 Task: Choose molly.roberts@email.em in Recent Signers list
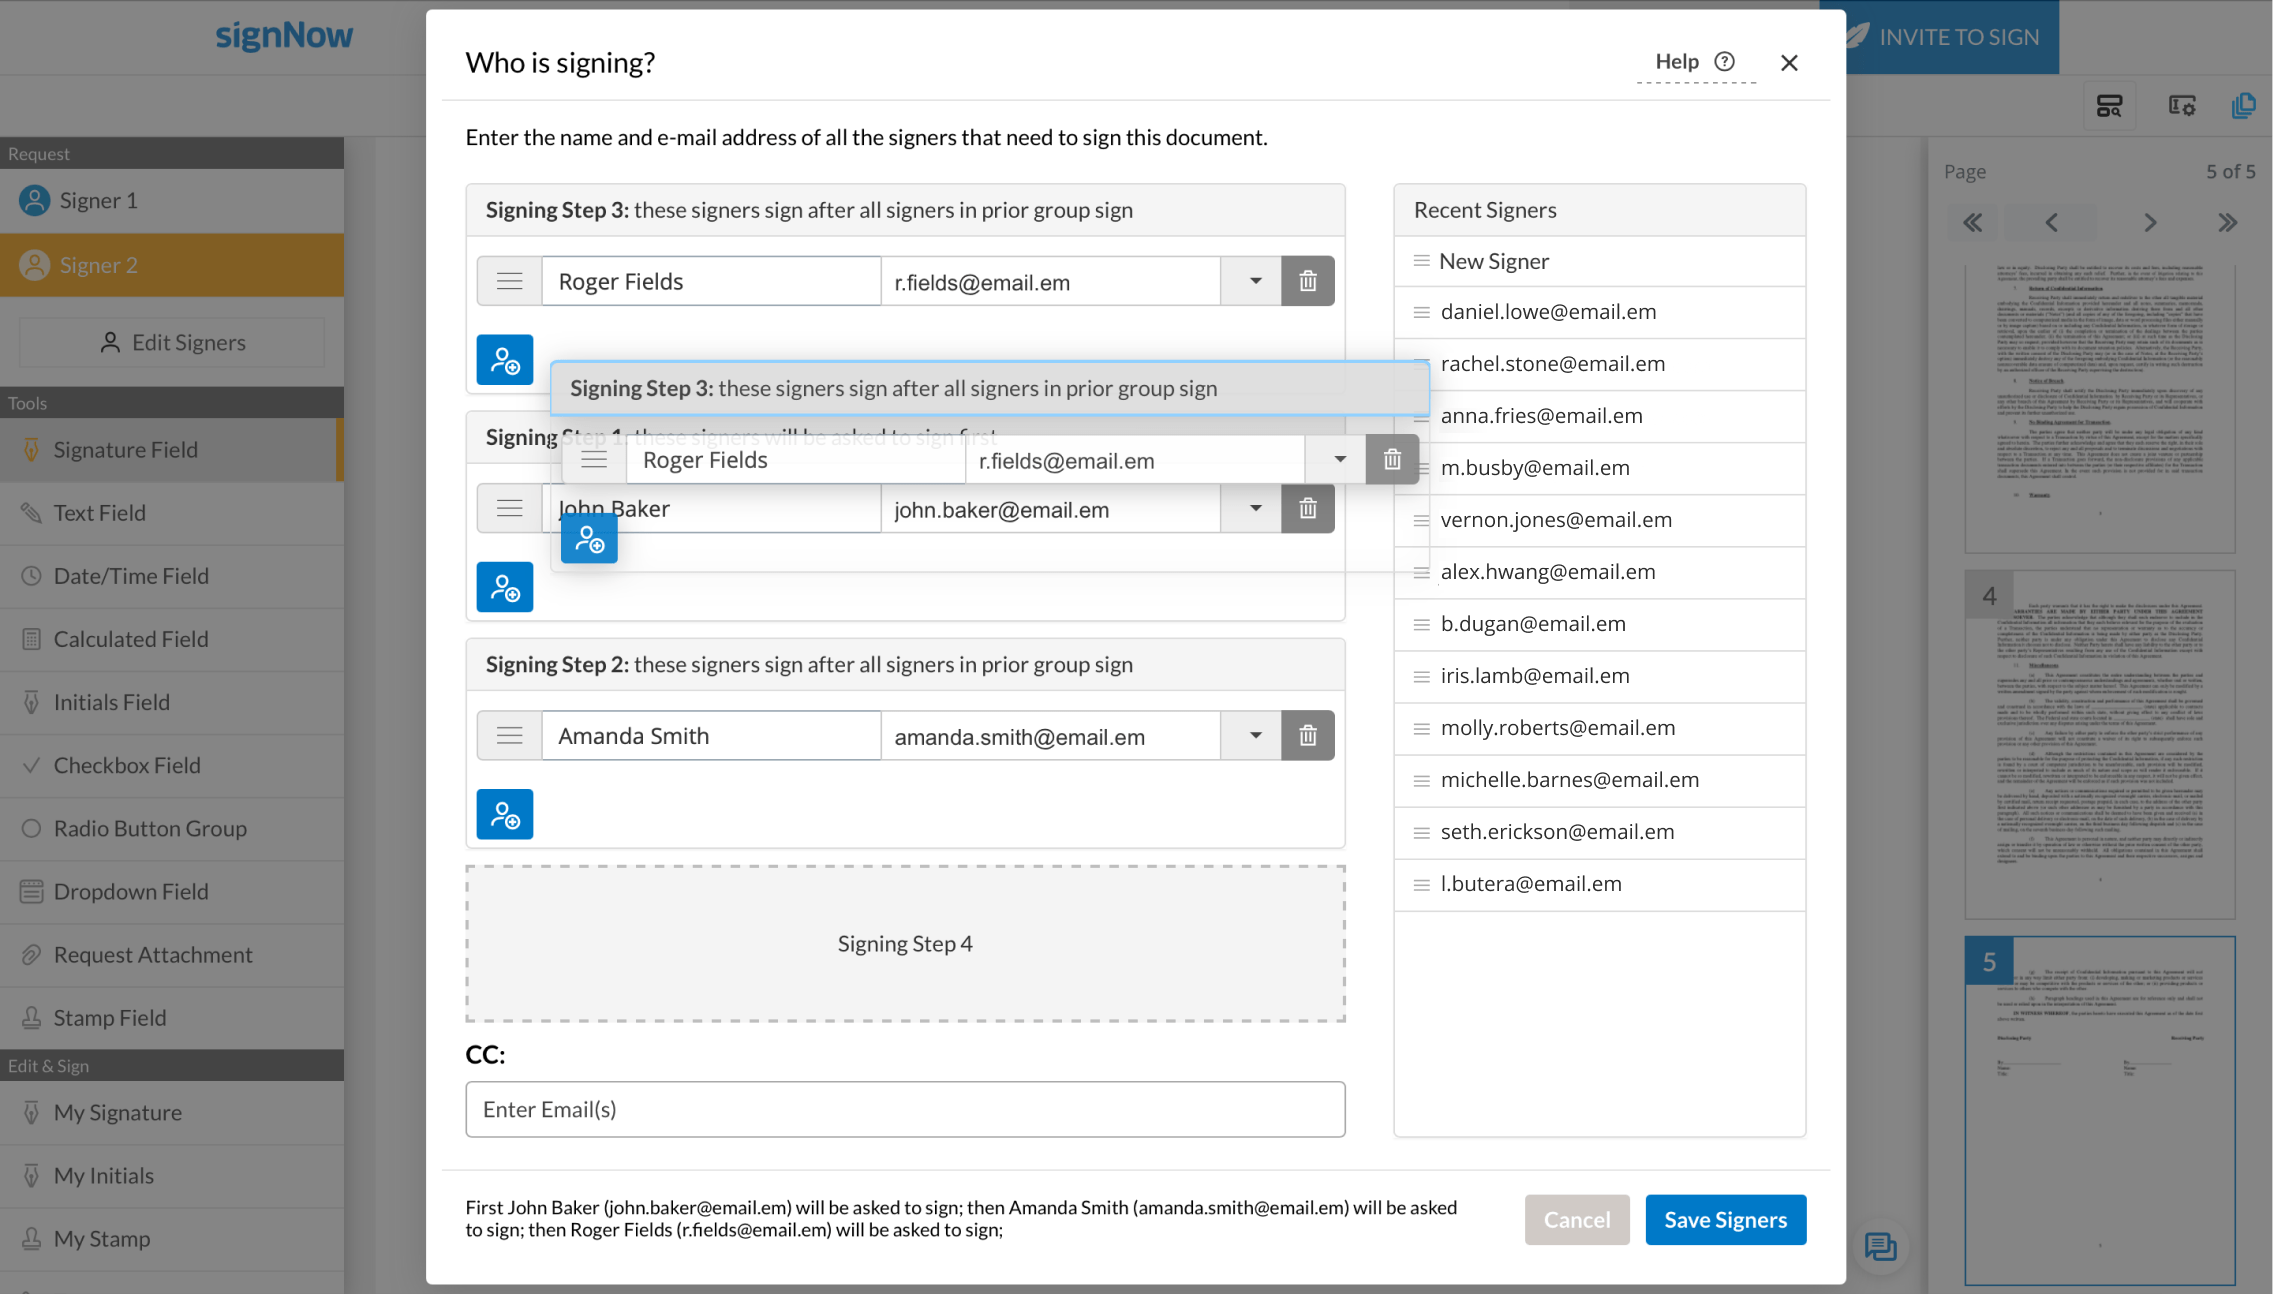tap(1557, 728)
